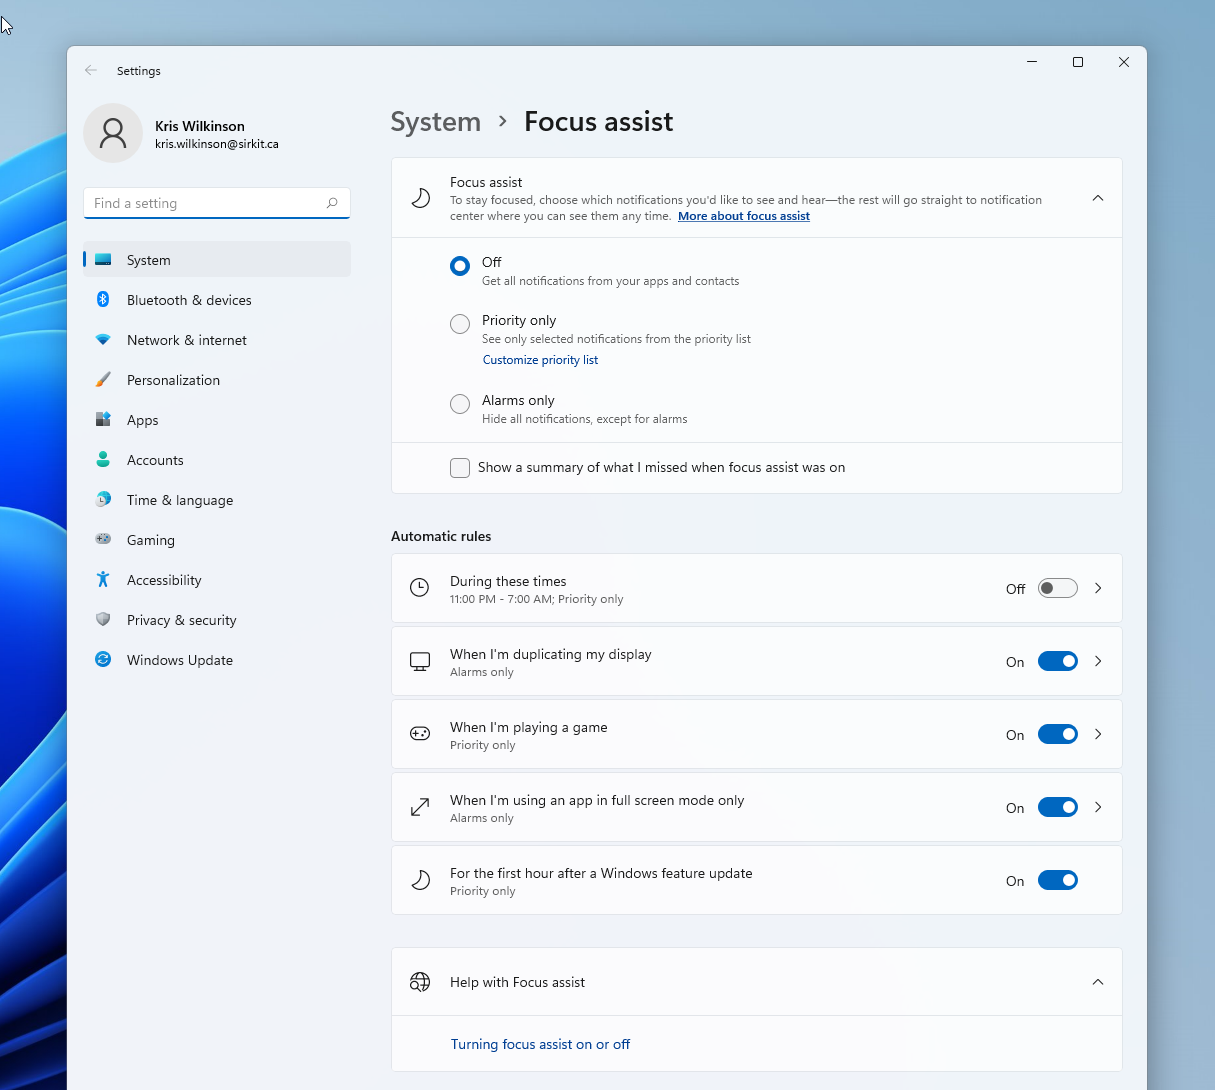Image resolution: width=1215 pixels, height=1090 pixels.
Task: Click the System monitor icon in sidebar
Action: [x=103, y=260]
